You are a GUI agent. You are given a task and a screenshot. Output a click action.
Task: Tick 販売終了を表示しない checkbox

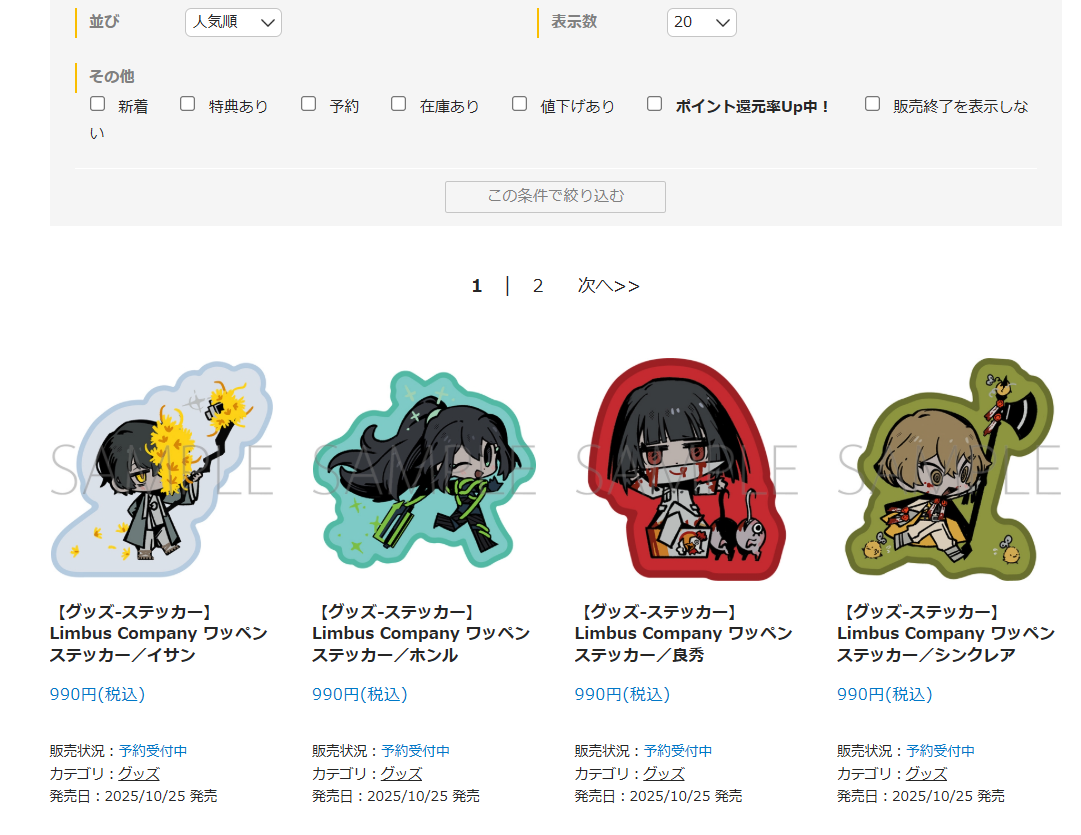click(x=873, y=104)
